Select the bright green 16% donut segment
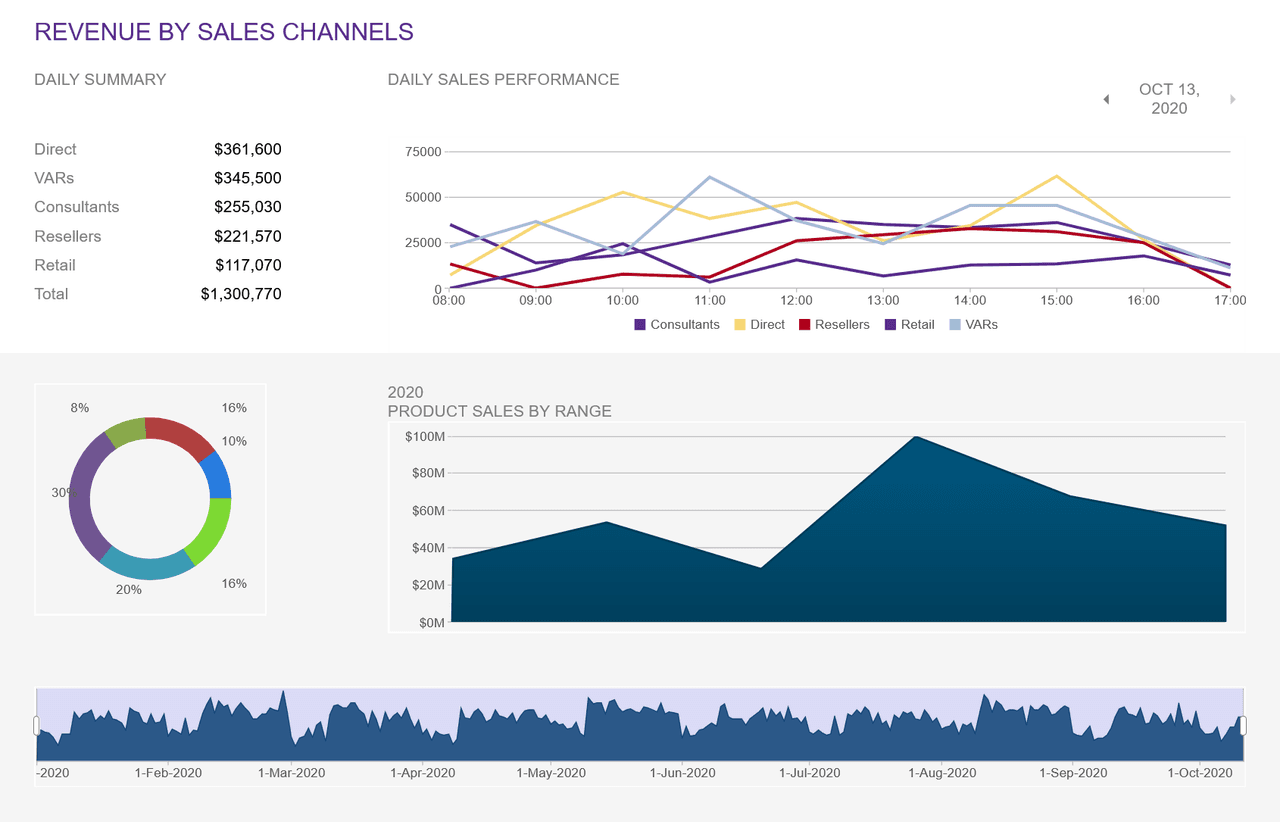This screenshot has height=822, width=1280. pos(210,530)
